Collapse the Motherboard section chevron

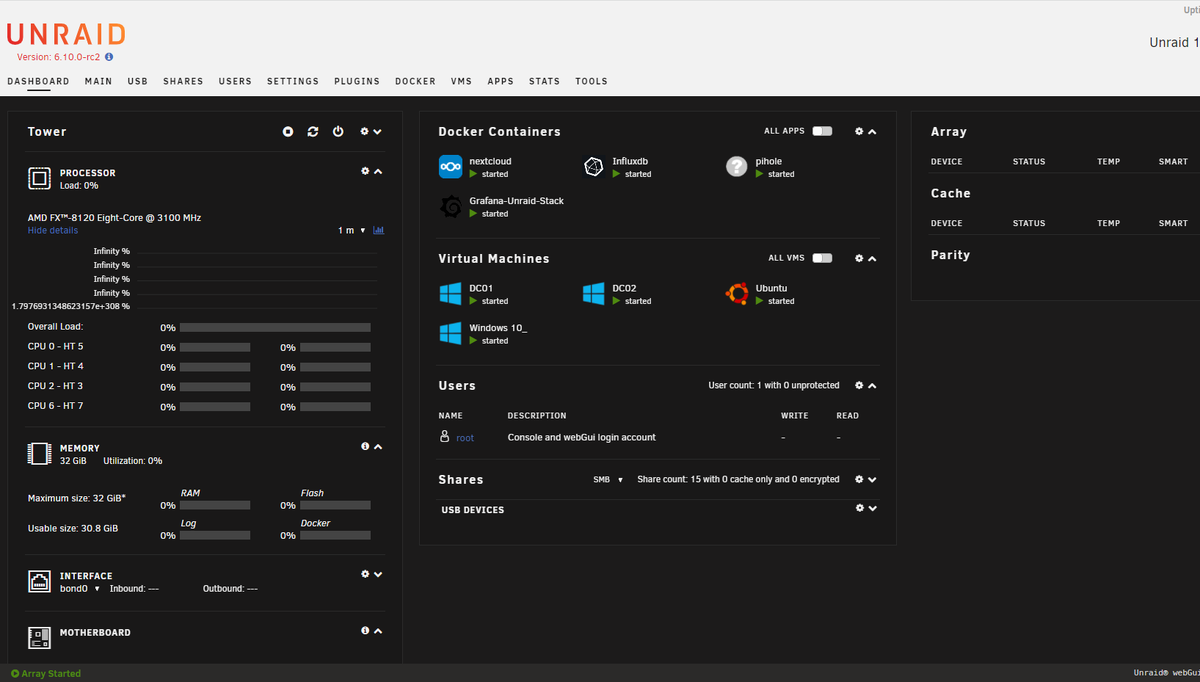(x=378, y=631)
